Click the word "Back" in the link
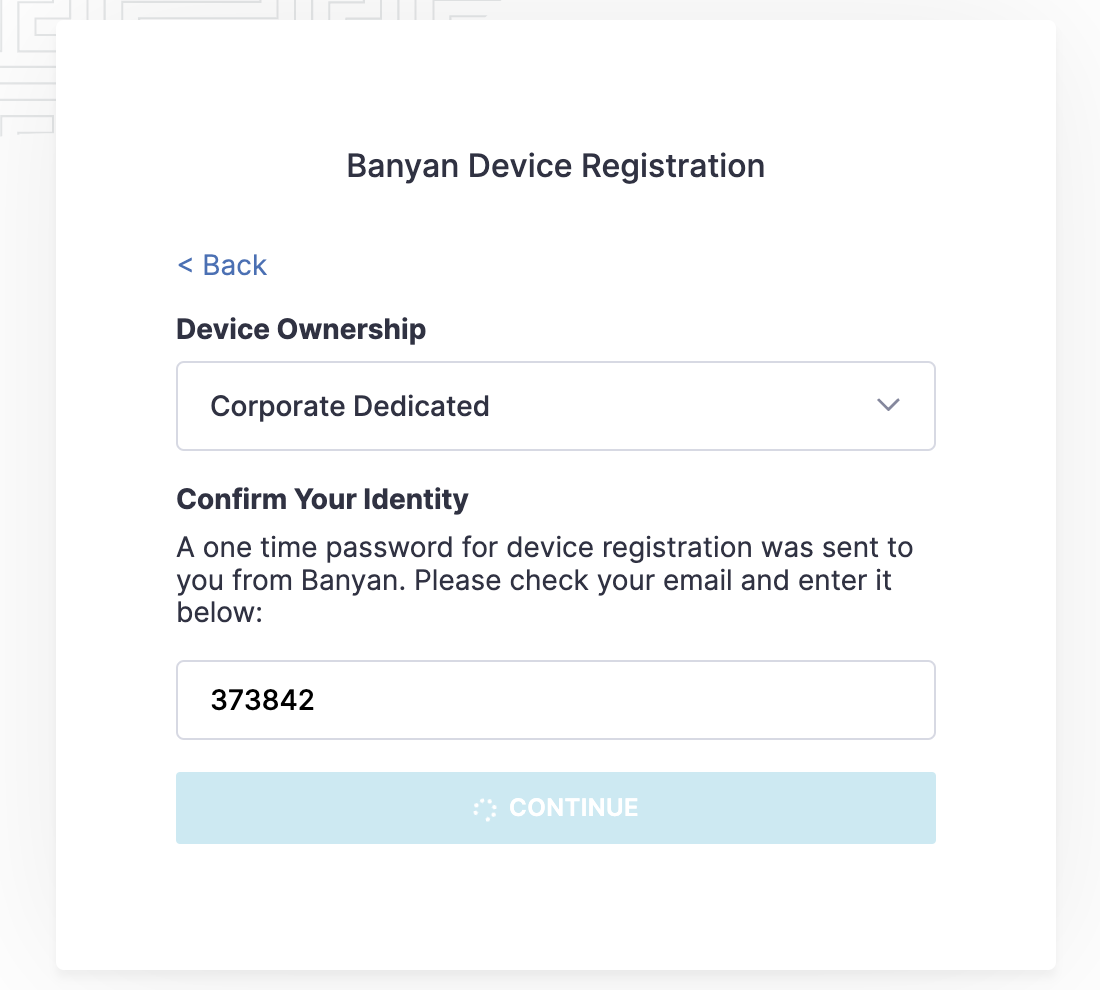This screenshot has width=1100, height=990. pyautogui.click(x=235, y=265)
